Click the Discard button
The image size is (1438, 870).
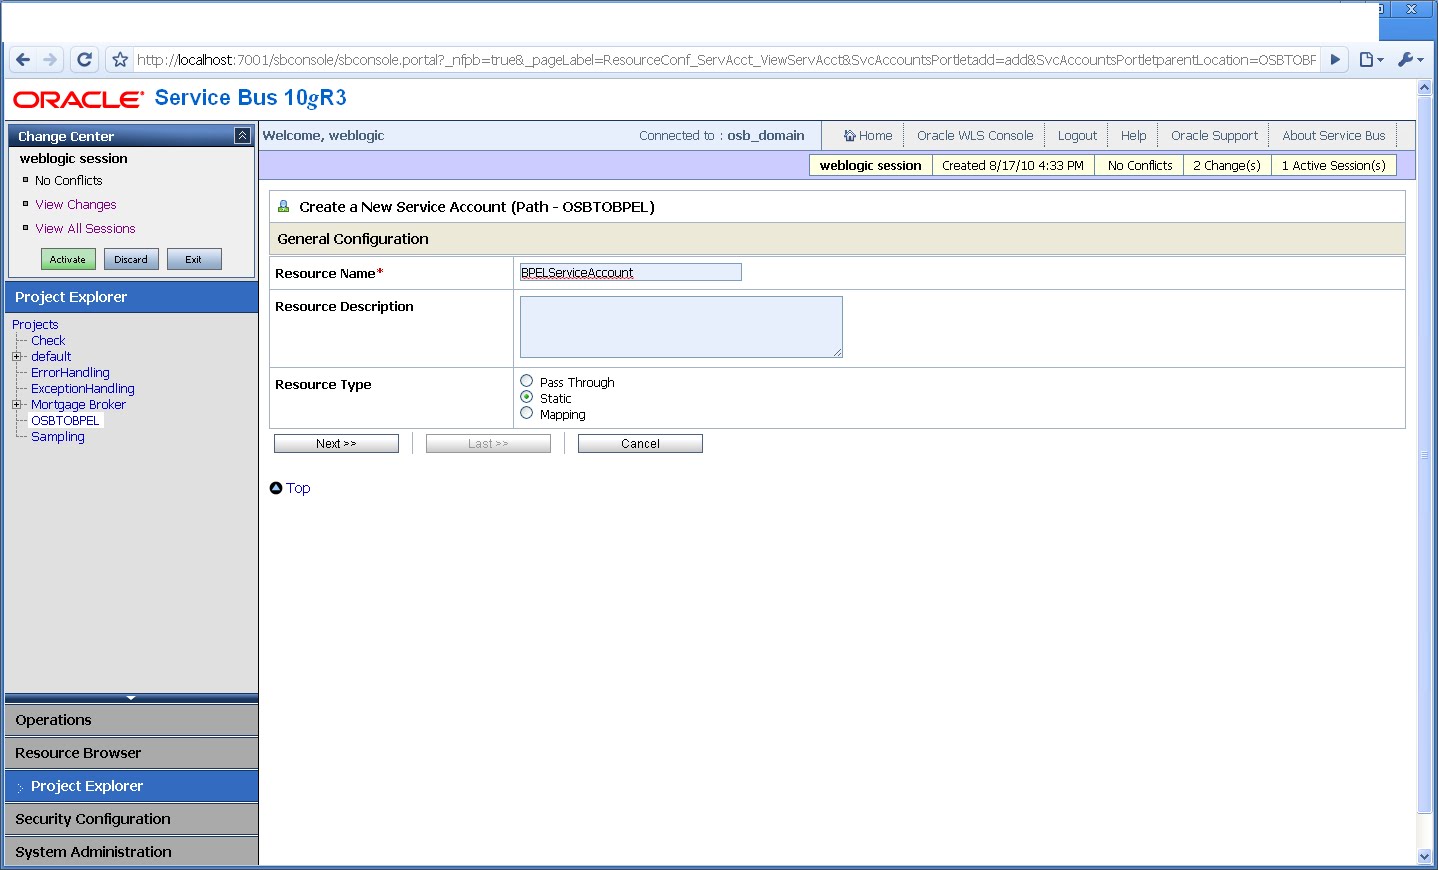tap(131, 260)
